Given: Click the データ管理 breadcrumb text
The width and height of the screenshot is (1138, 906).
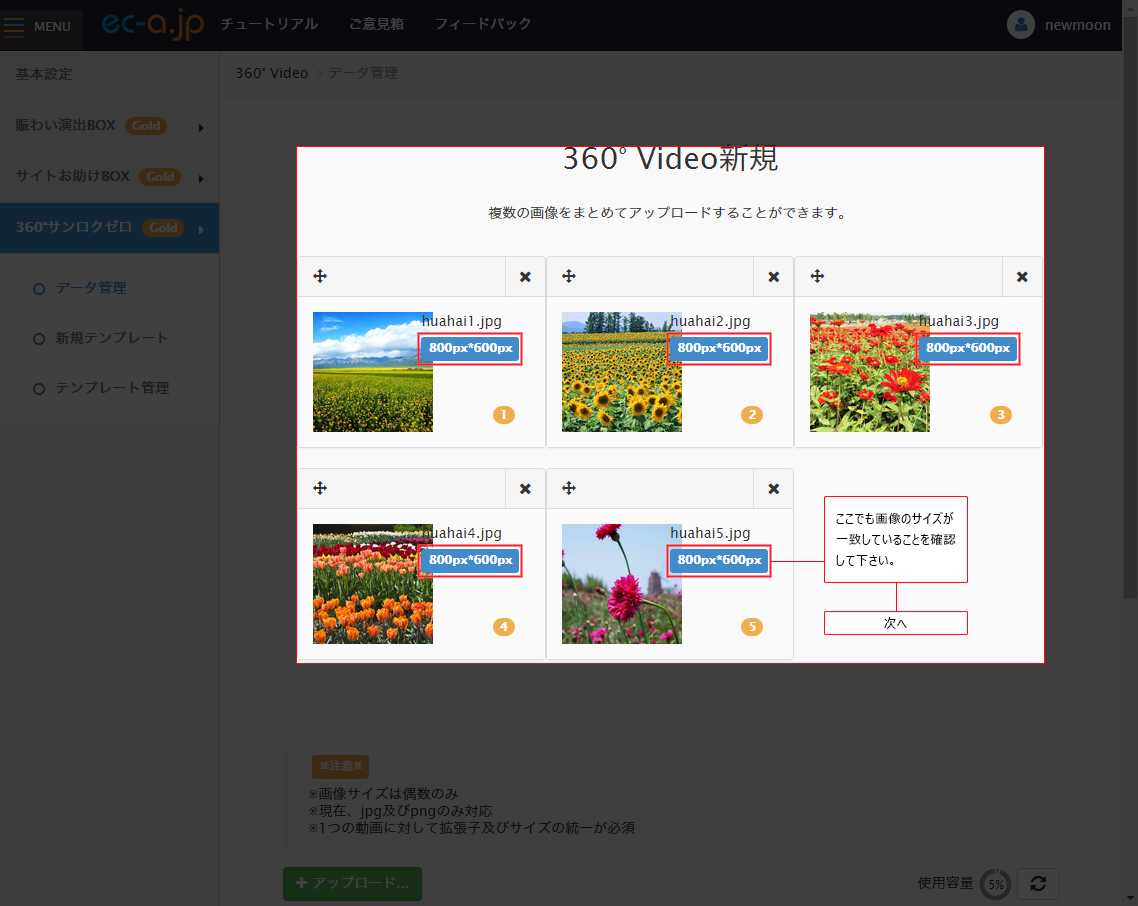Looking at the screenshot, I should coord(363,73).
